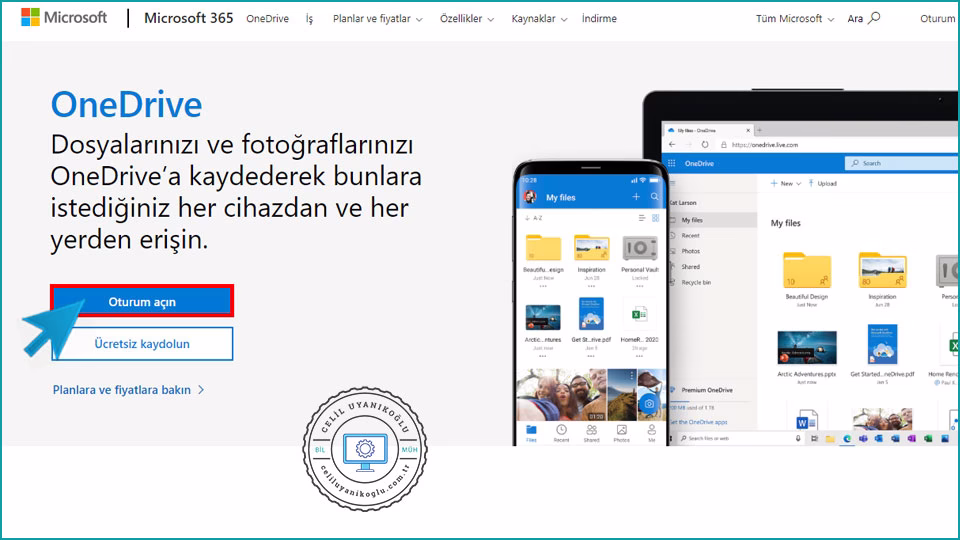
Task: Open the Beautifu...esign folder in phone app
Action: [x=543, y=249]
